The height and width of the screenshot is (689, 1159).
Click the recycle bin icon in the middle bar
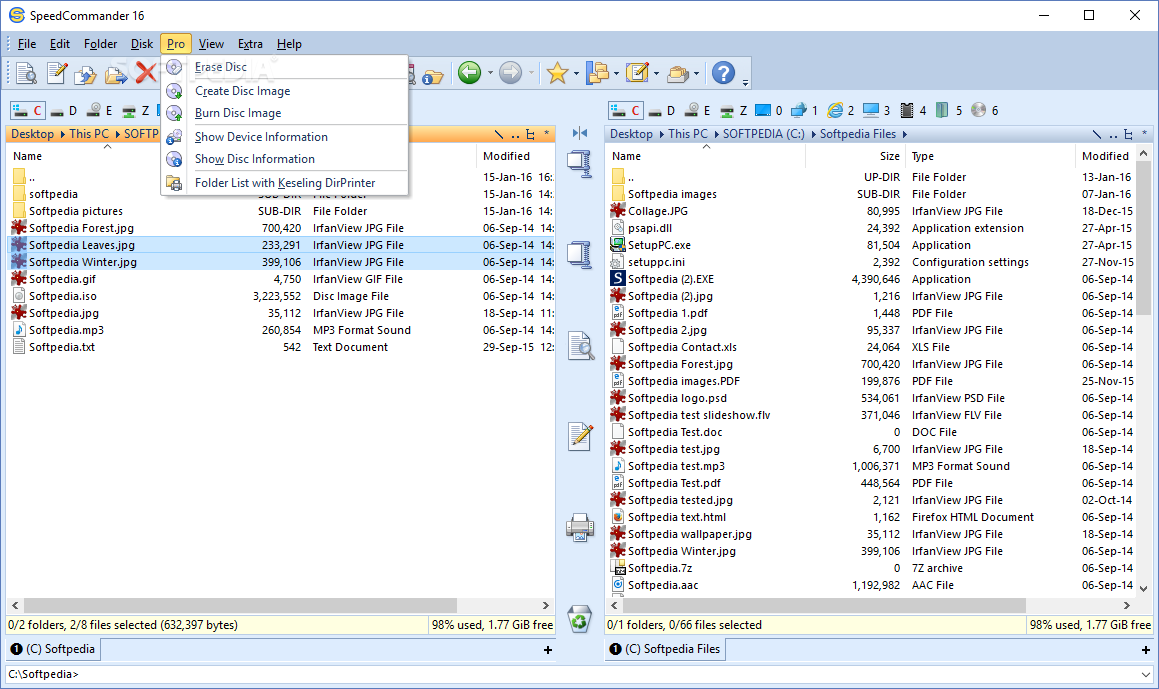pos(580,619)
